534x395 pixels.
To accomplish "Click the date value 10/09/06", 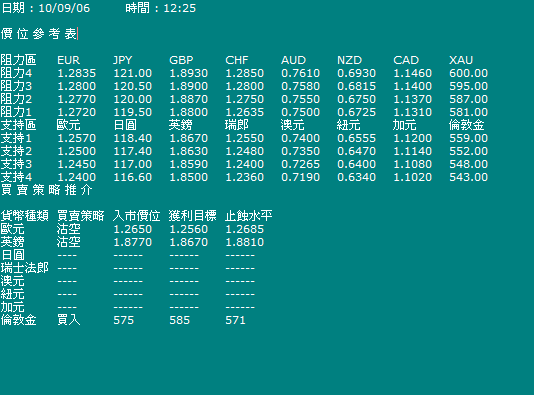I will (x=64, y=8).
